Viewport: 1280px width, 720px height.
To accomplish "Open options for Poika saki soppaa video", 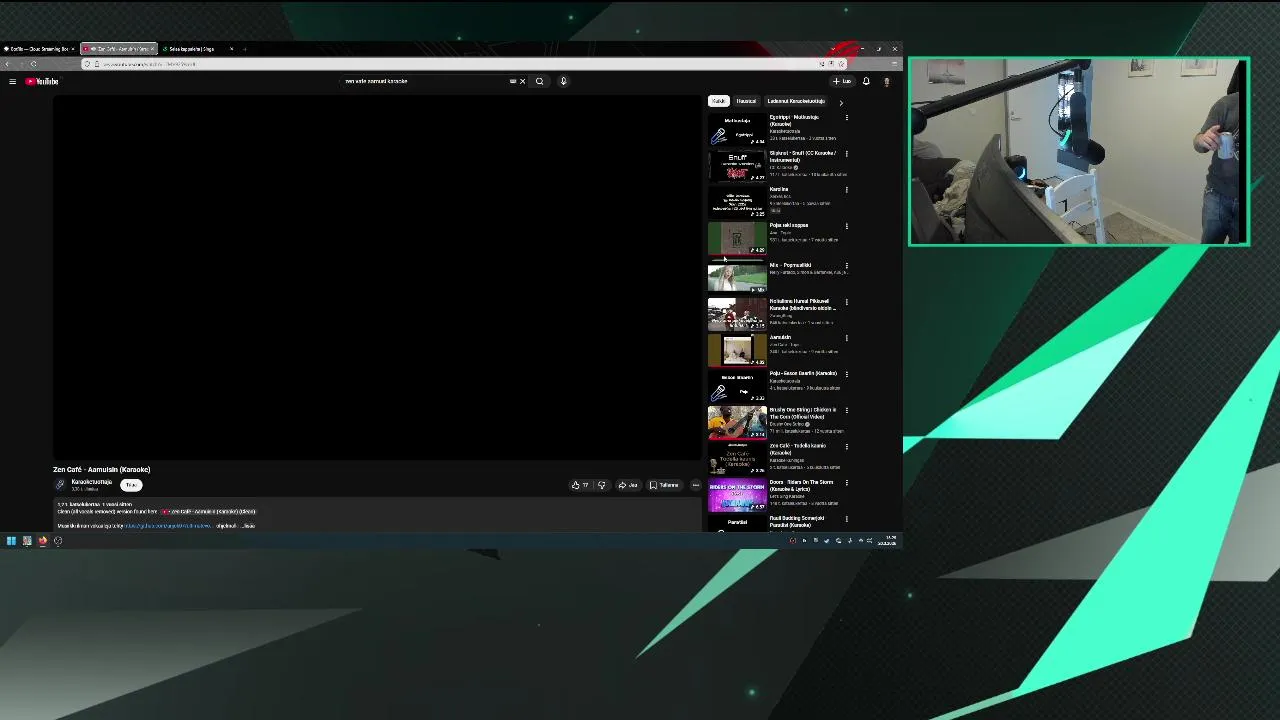I will coord(846,226).
